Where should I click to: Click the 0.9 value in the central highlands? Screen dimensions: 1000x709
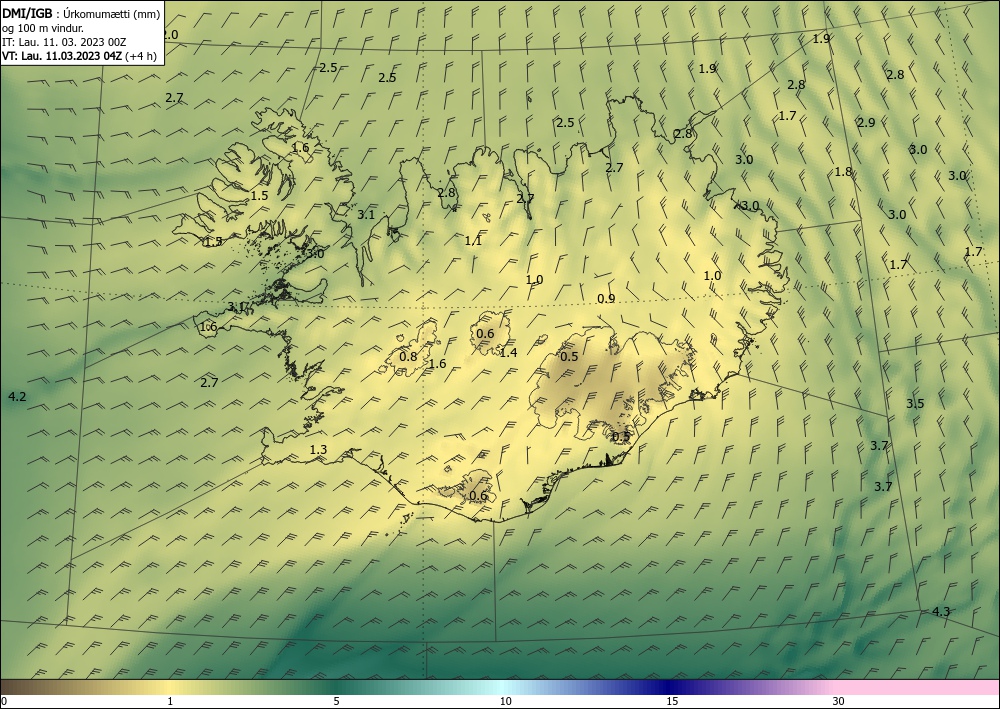607,298
